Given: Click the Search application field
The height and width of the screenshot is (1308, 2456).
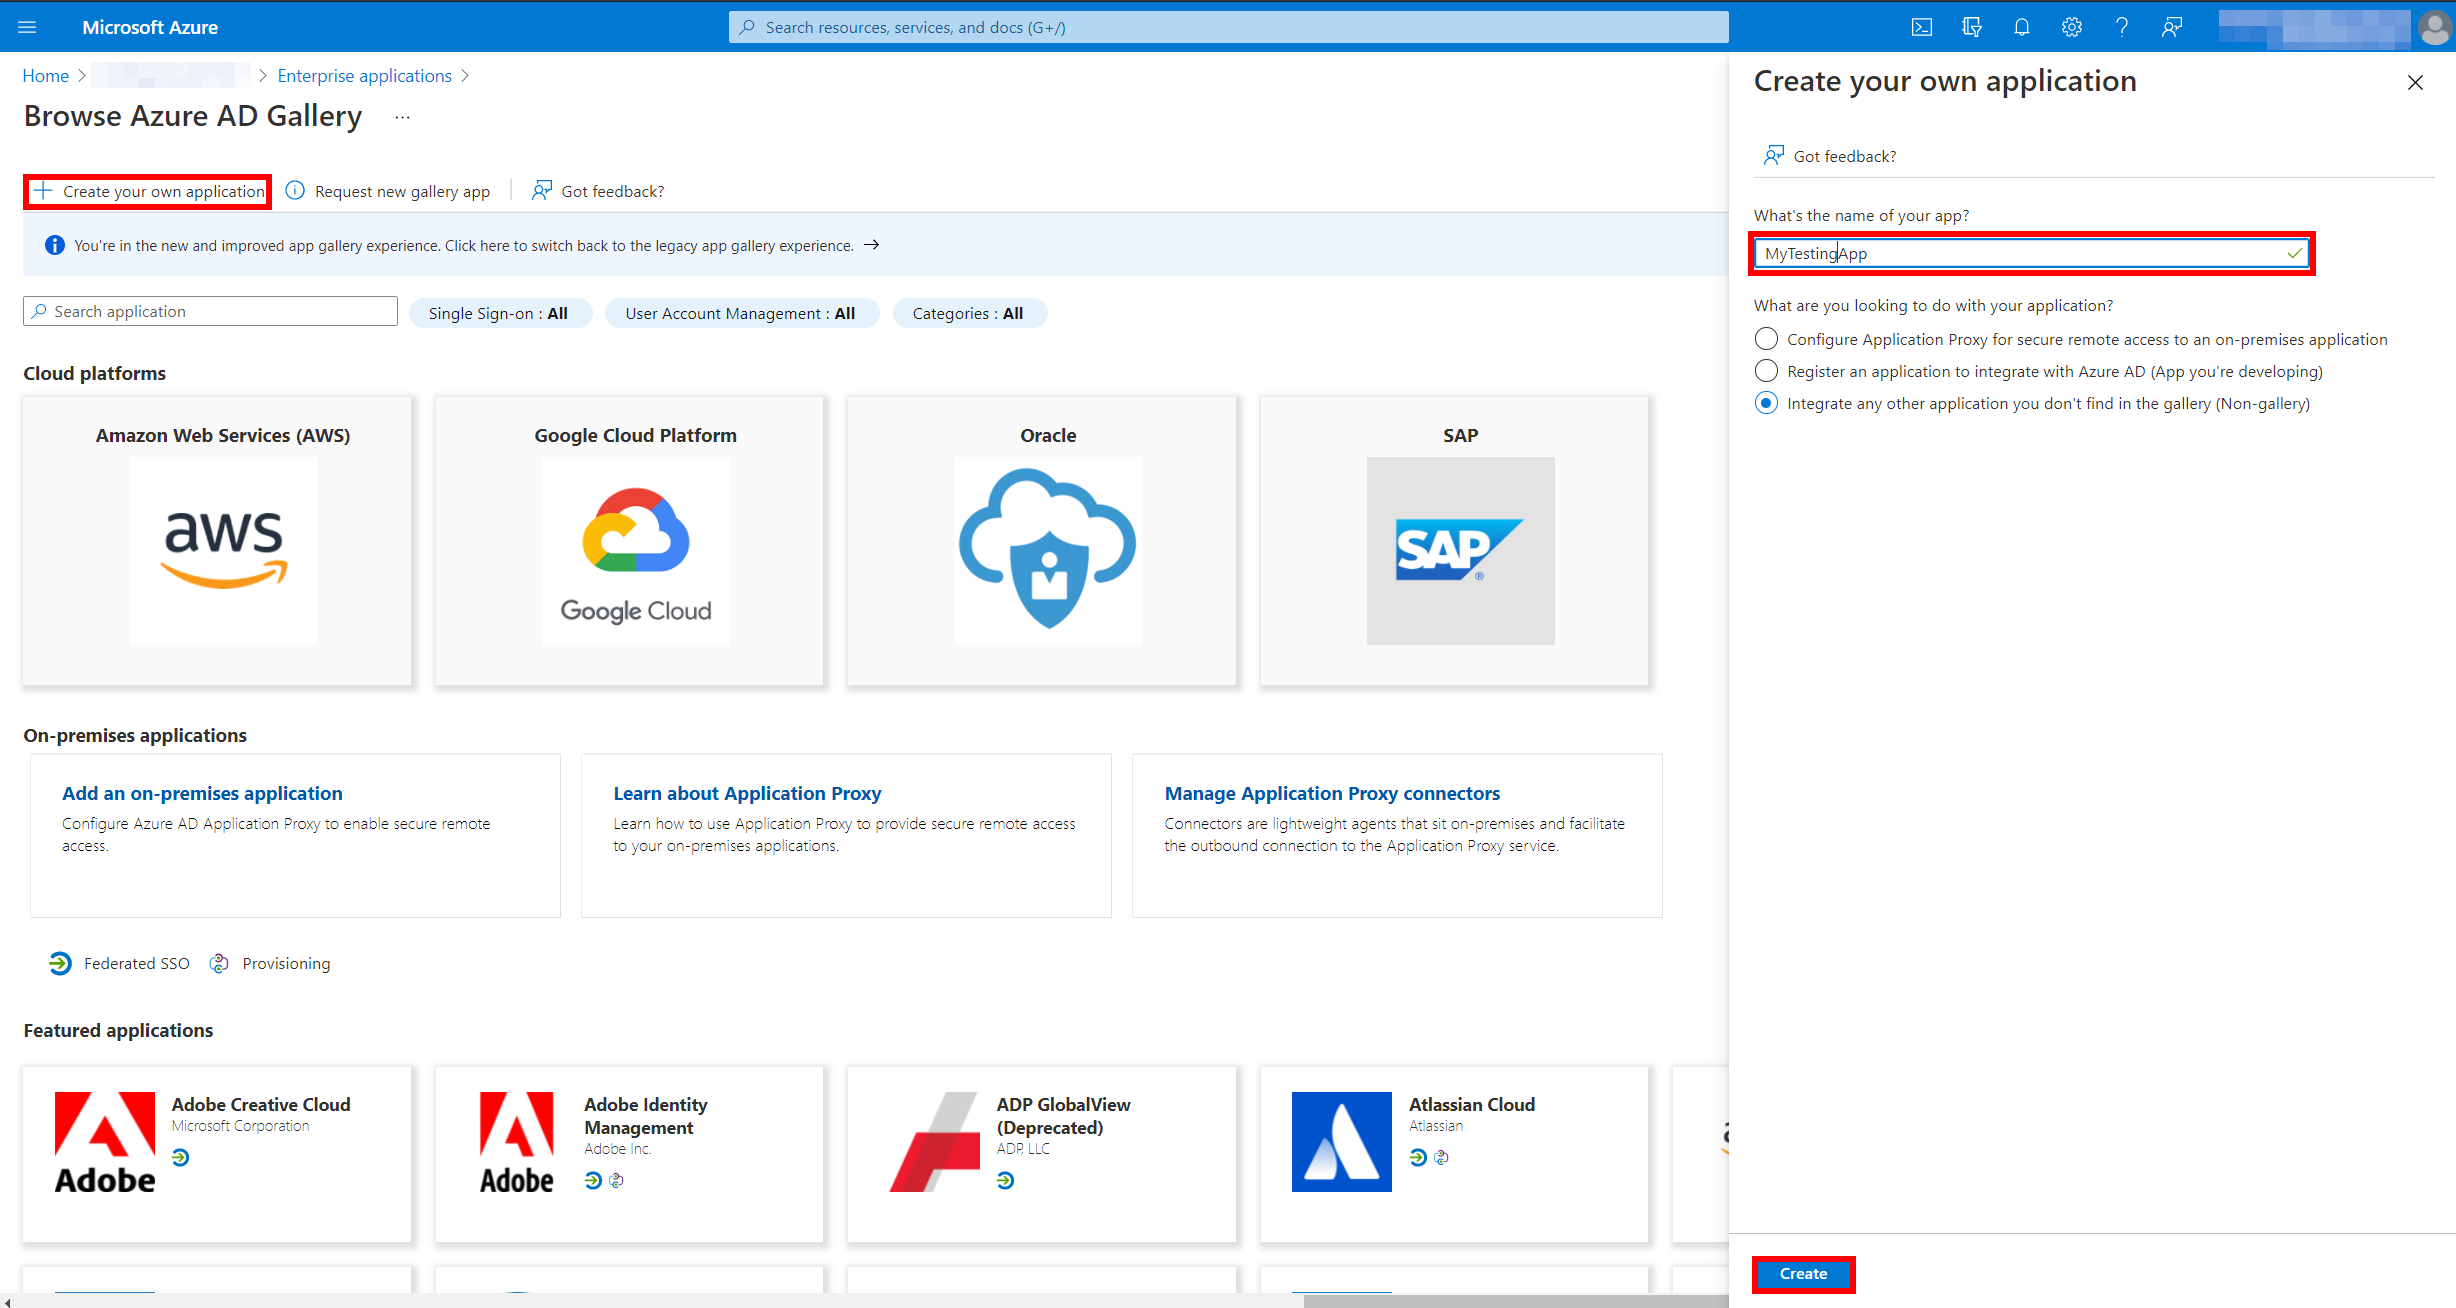Looking at the screenshot, I should (x=210, y=311).
